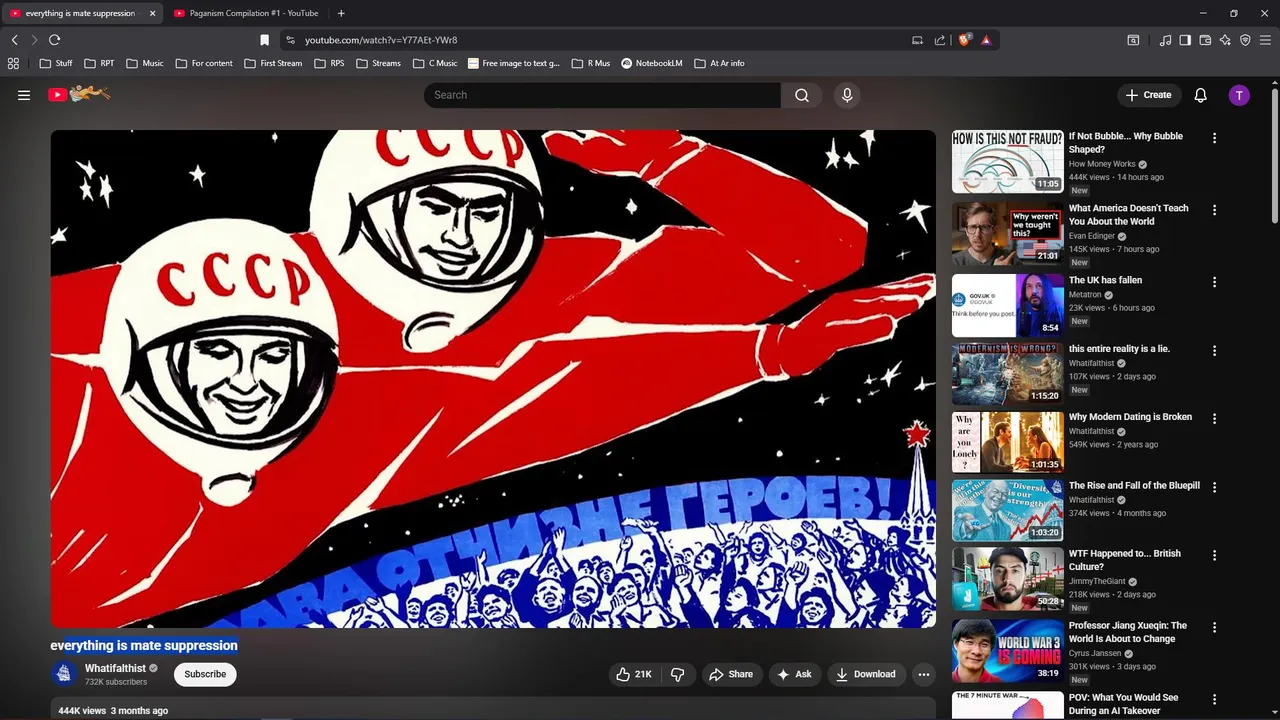The width and height of the screenshot is (1280, 720).
Task: Go to YouTube home via logo
Action: coord(79,94)
